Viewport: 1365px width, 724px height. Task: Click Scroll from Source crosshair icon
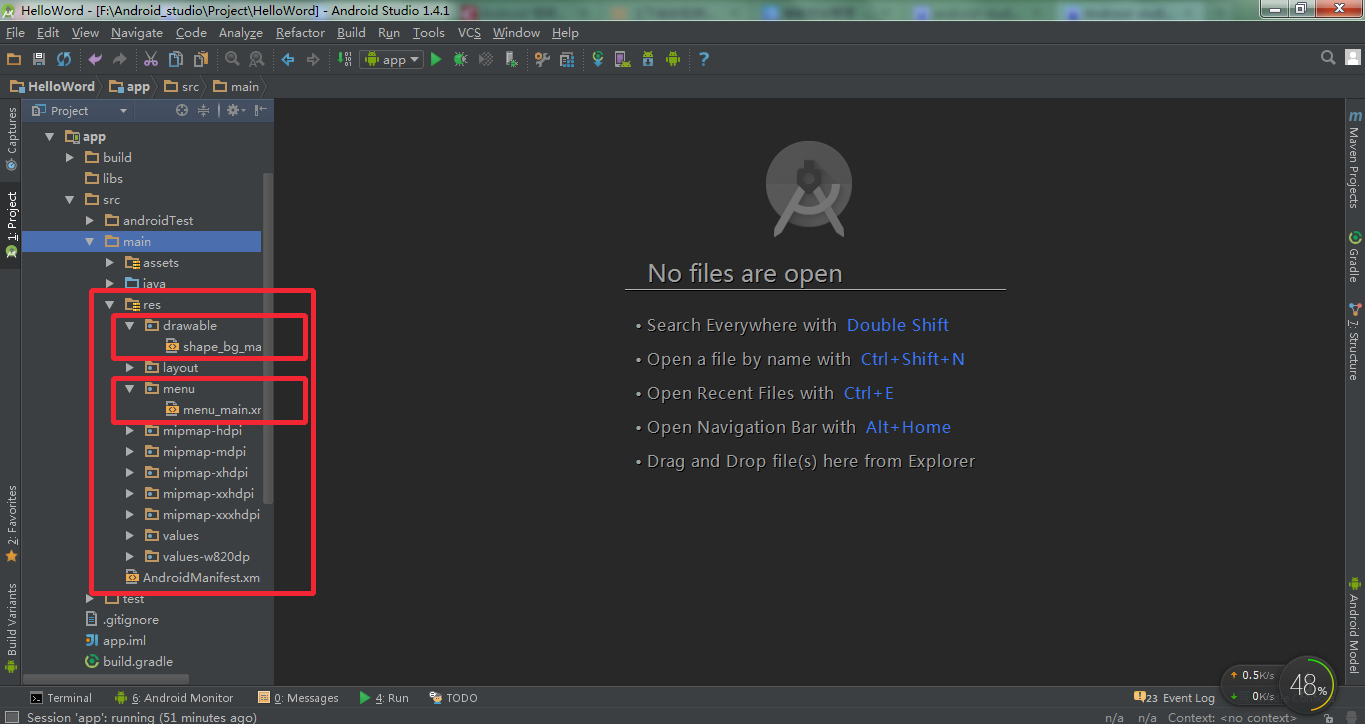pos(182,111)
